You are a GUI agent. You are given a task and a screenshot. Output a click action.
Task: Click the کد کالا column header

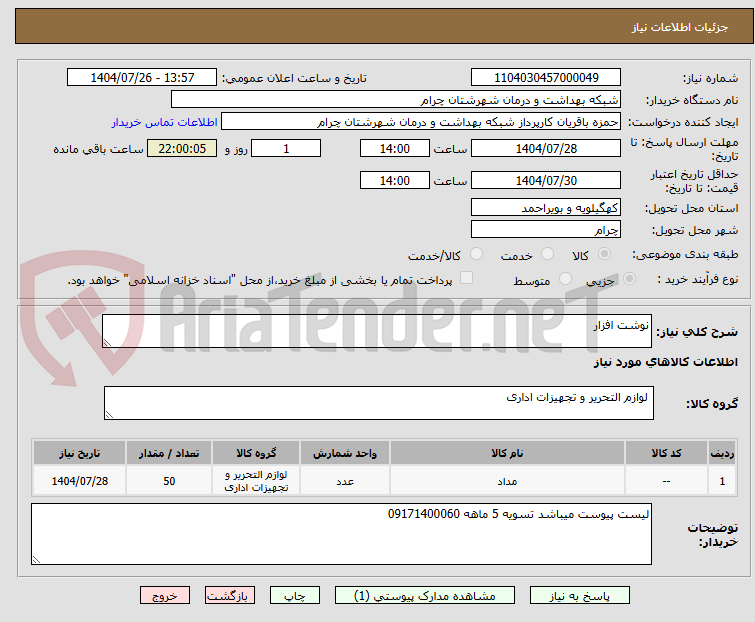click(666, 453)
